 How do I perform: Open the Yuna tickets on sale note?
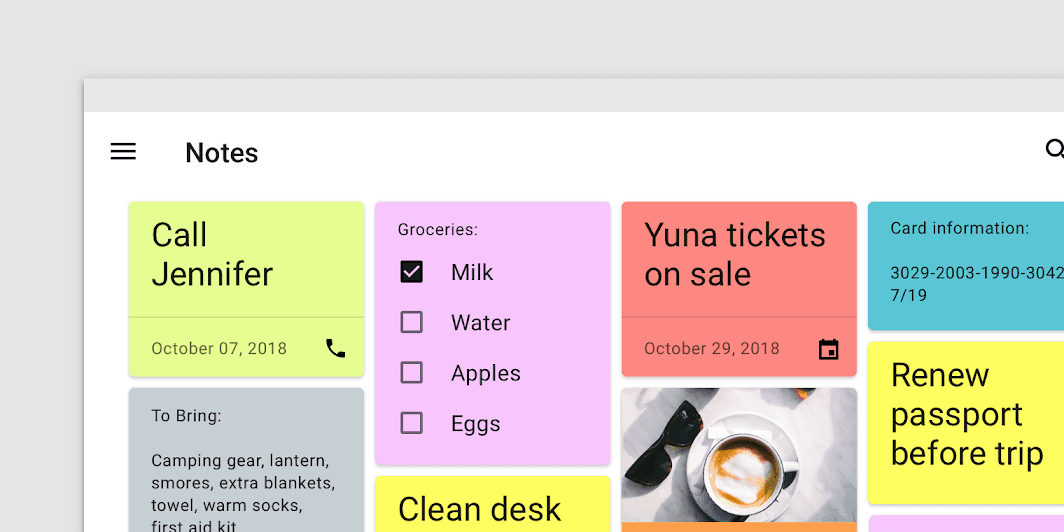coord(739,289)
